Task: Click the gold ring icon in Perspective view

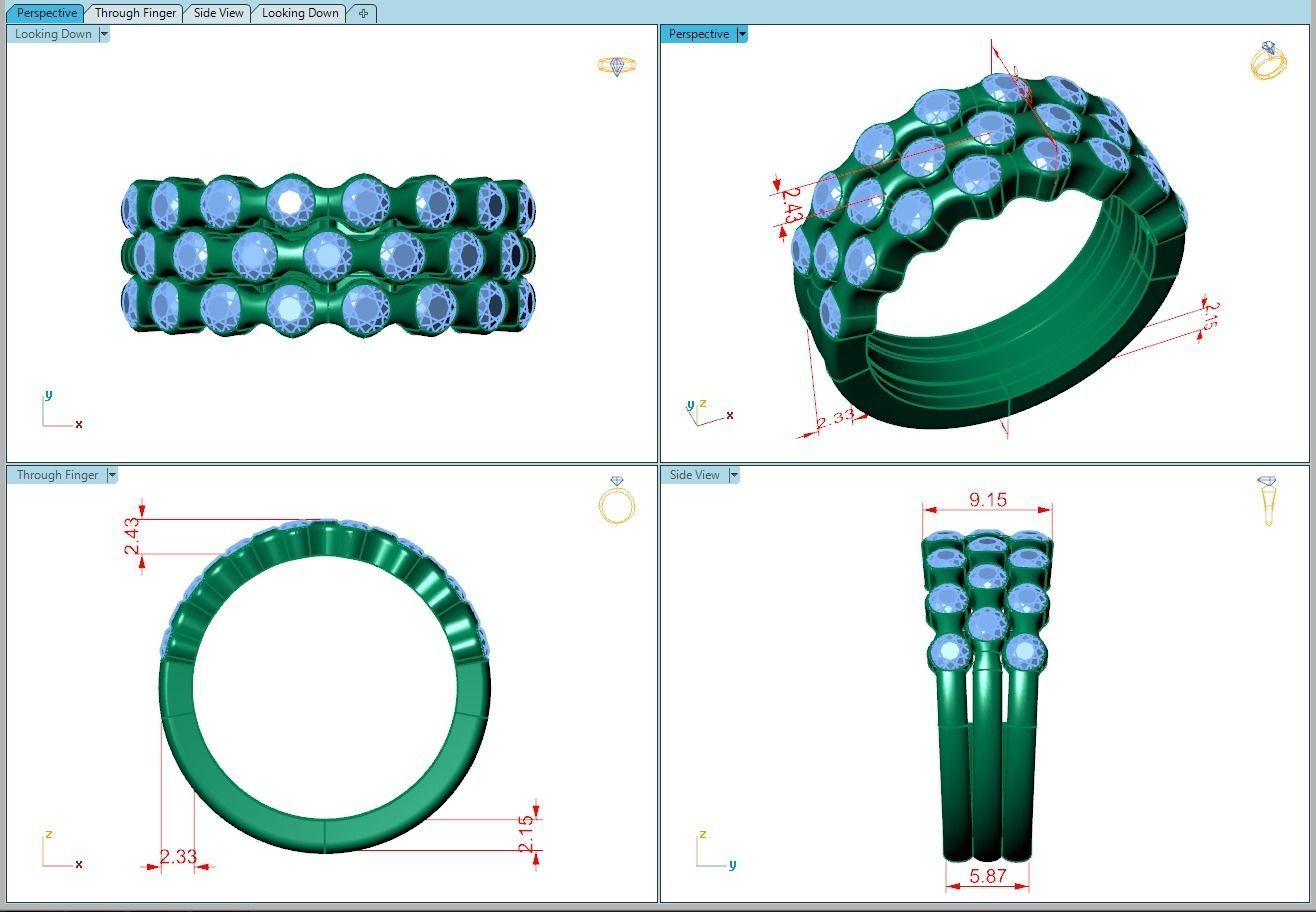Action: [x=1268, y=61]
